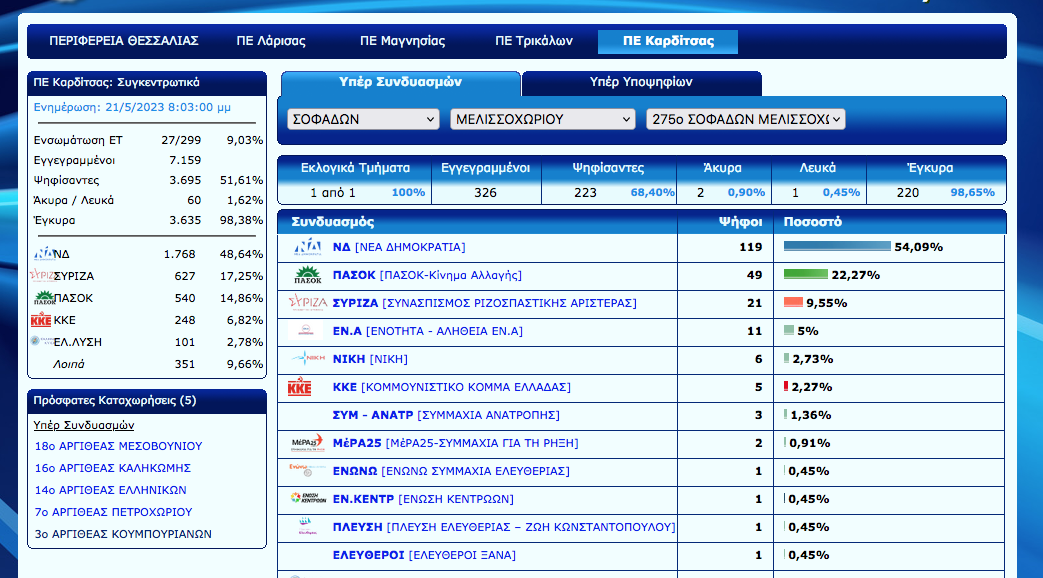
Task: Click the ΕΝ.ΚΕΝΤΡ party logo
Action: (307, 499)
